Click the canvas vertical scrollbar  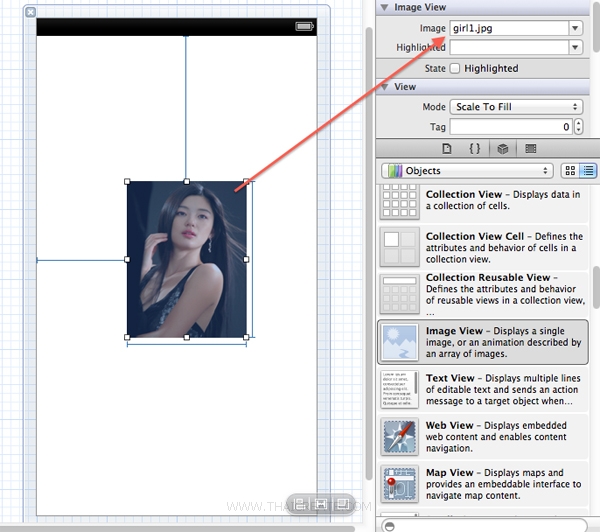(369, 253)
